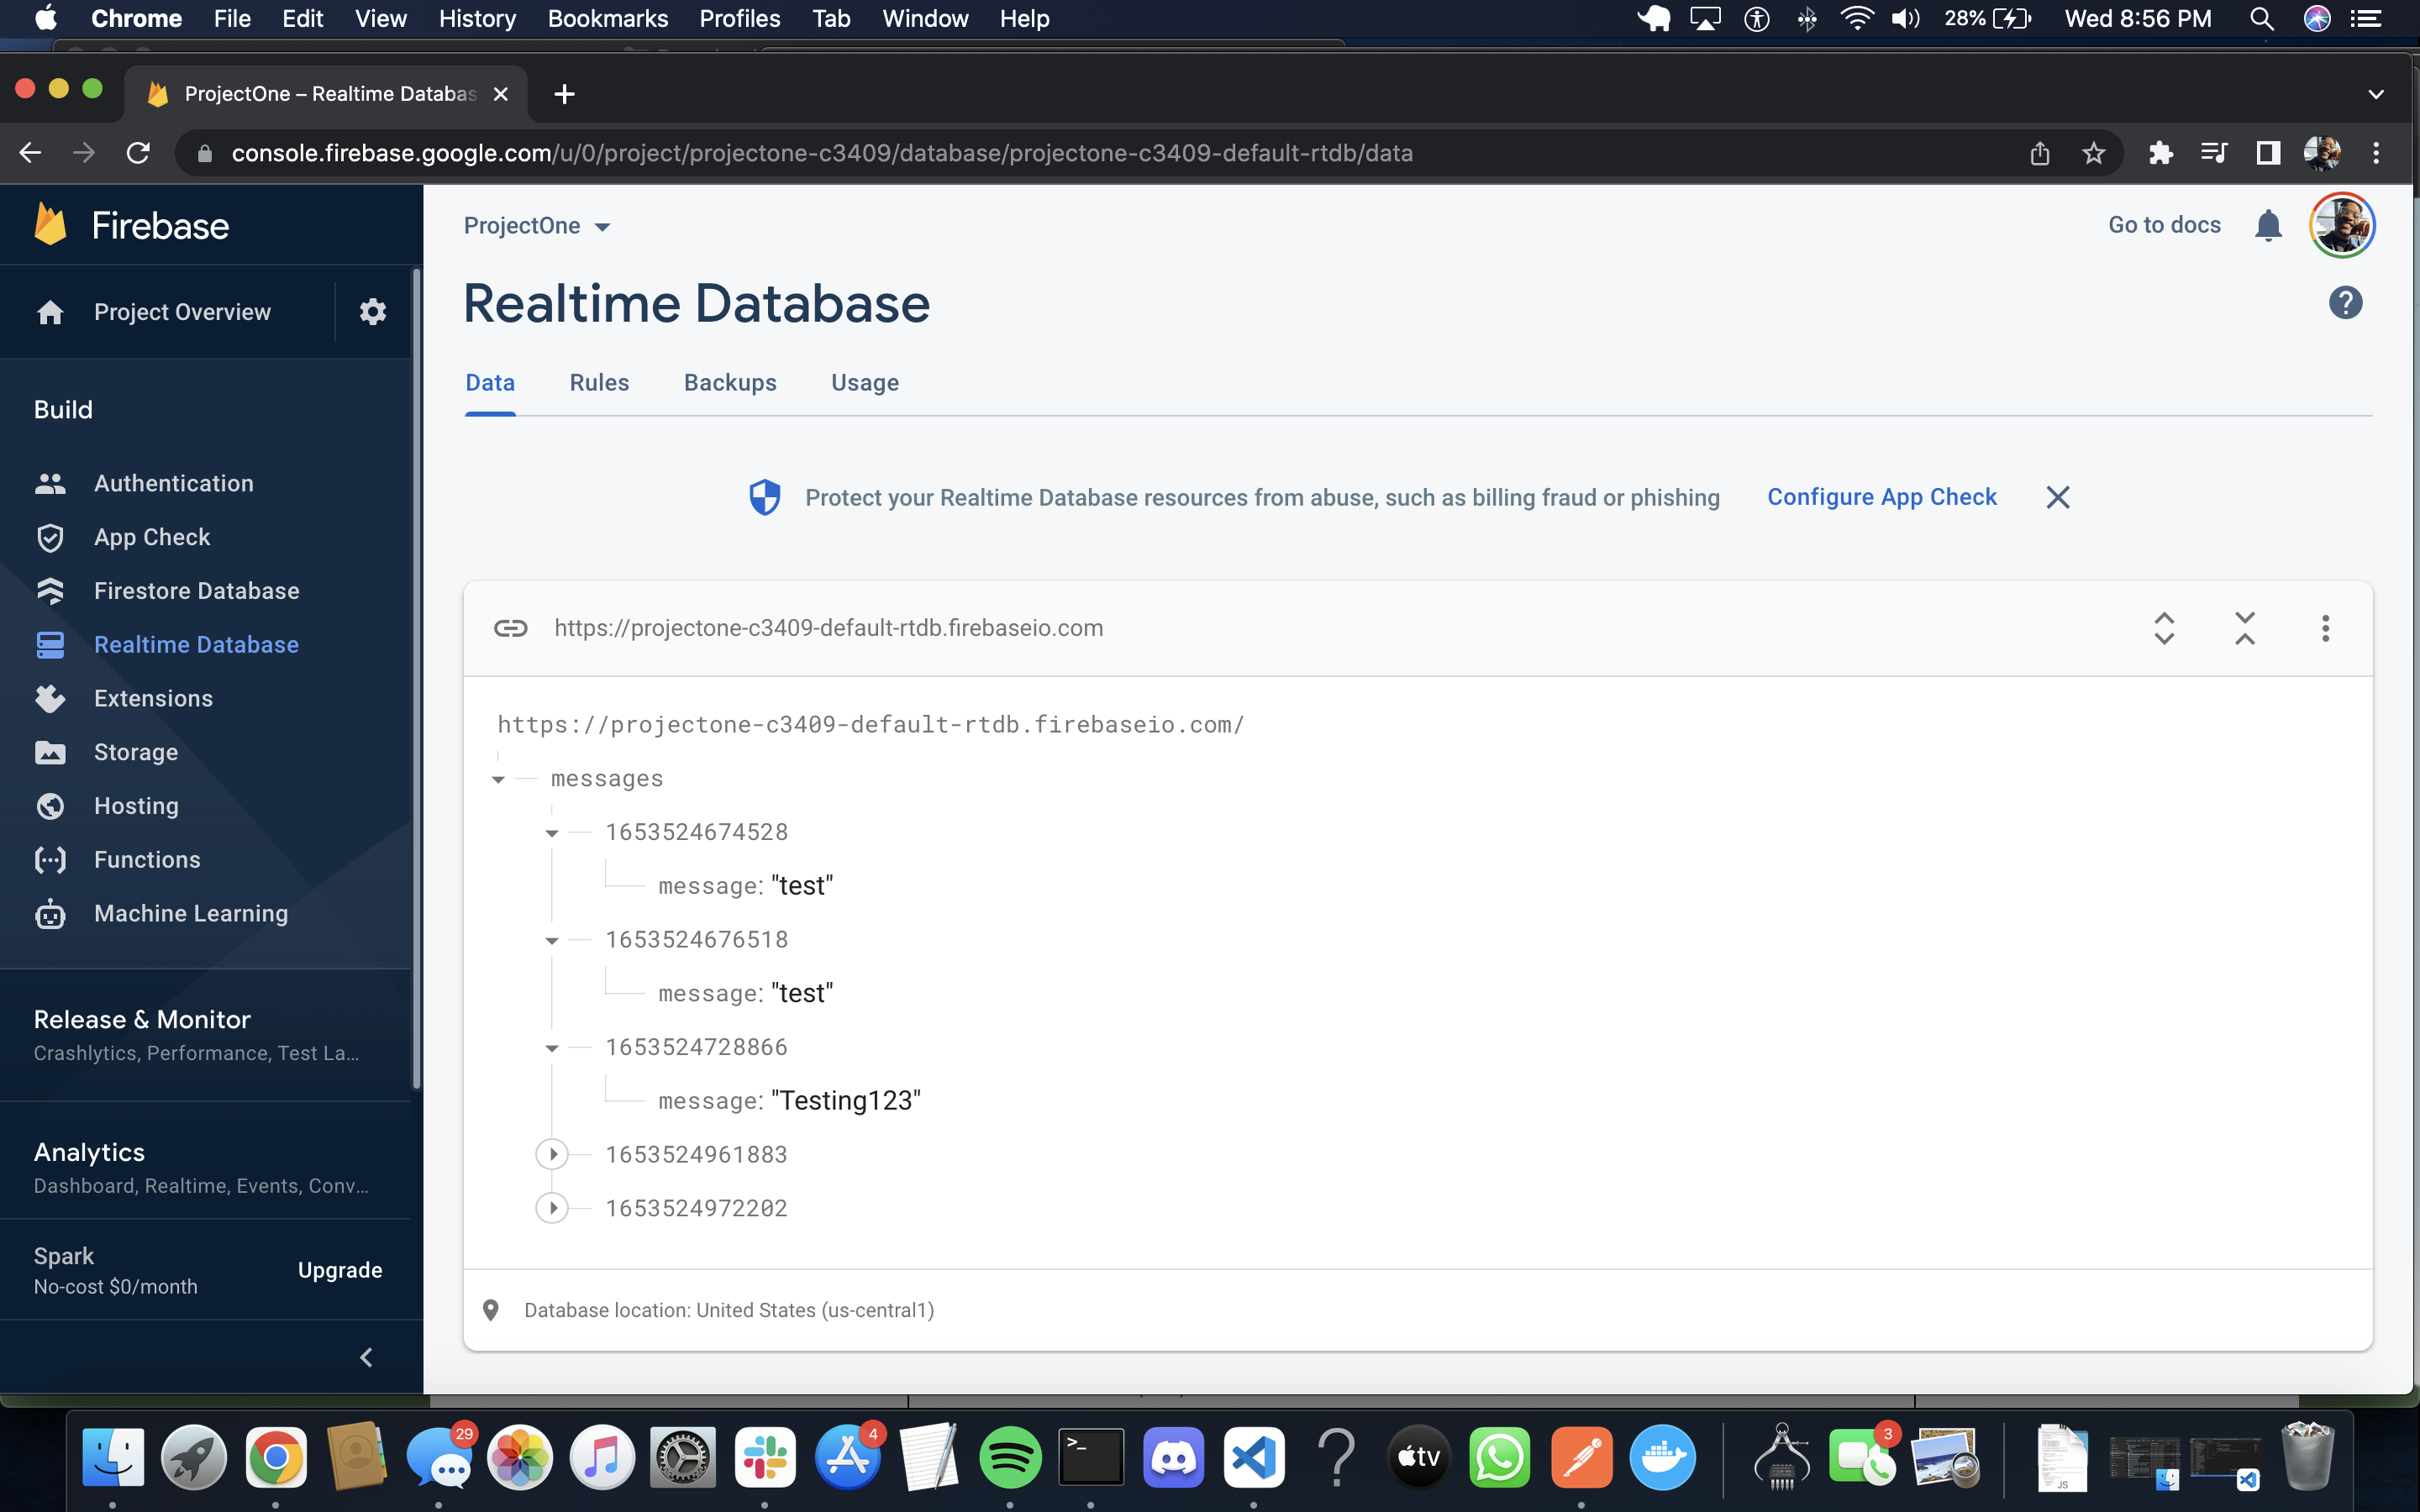Select the Firestore Database icon
Viewport: 2420px width, 1512px height.
[x=51, y=591]
